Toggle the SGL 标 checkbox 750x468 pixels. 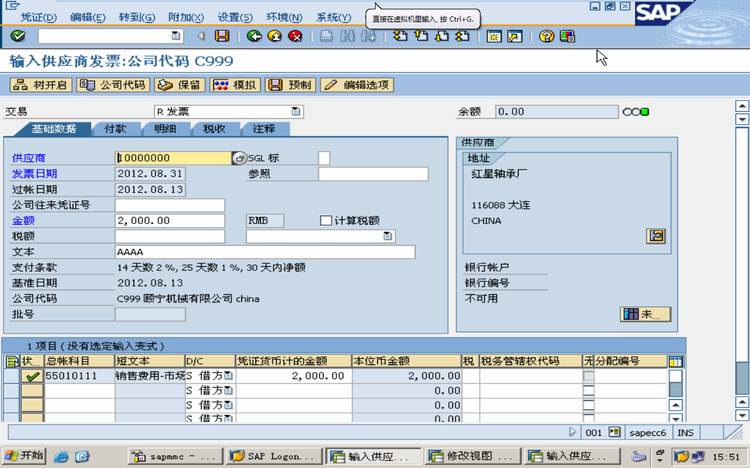tap(324, 158)
